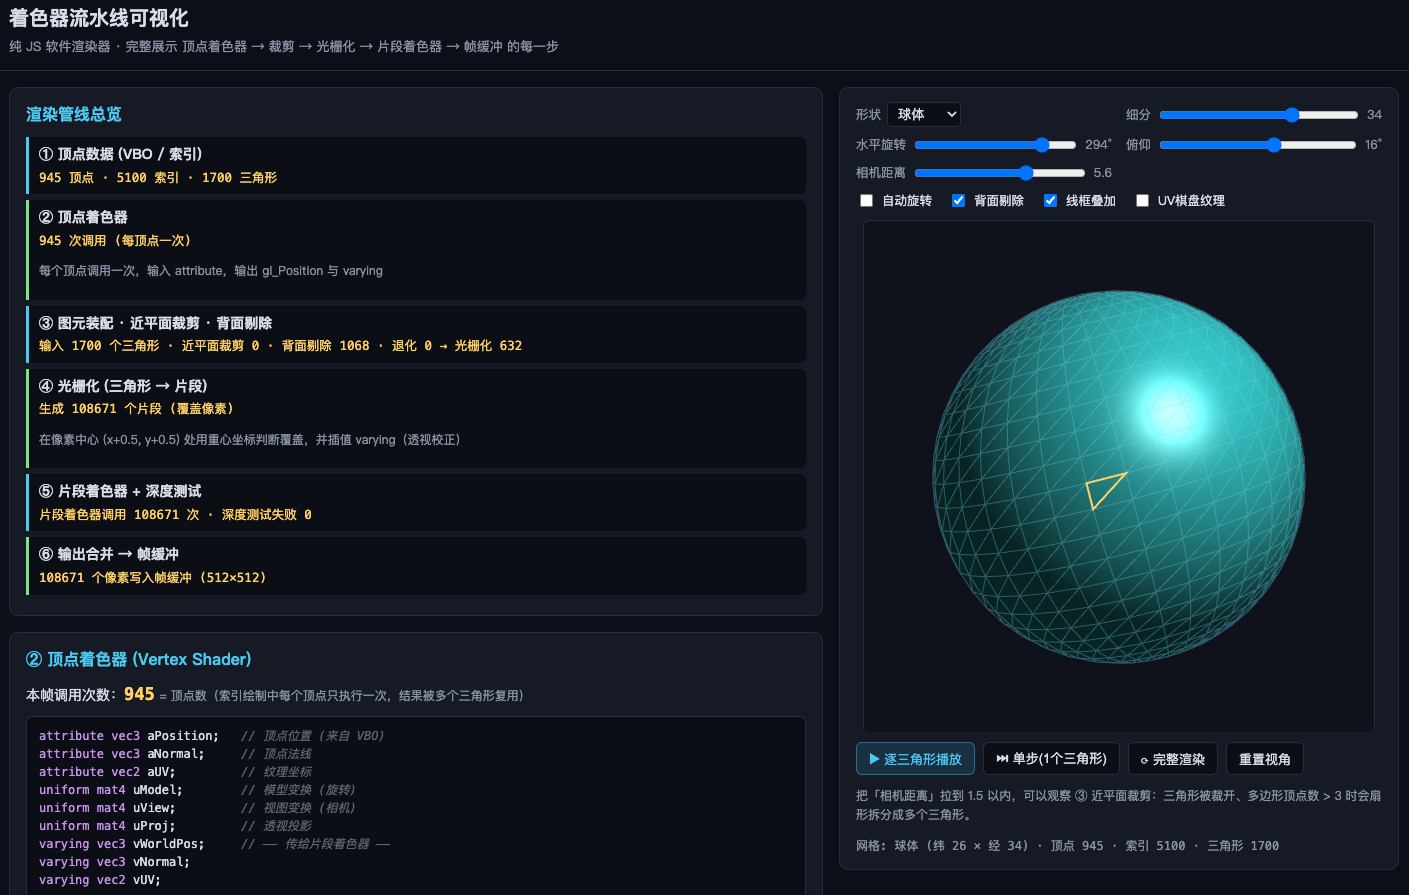Click the 水平旋转 value 294°
Viewport: 1409px width, 895px height.
[x=1098, y=145]
